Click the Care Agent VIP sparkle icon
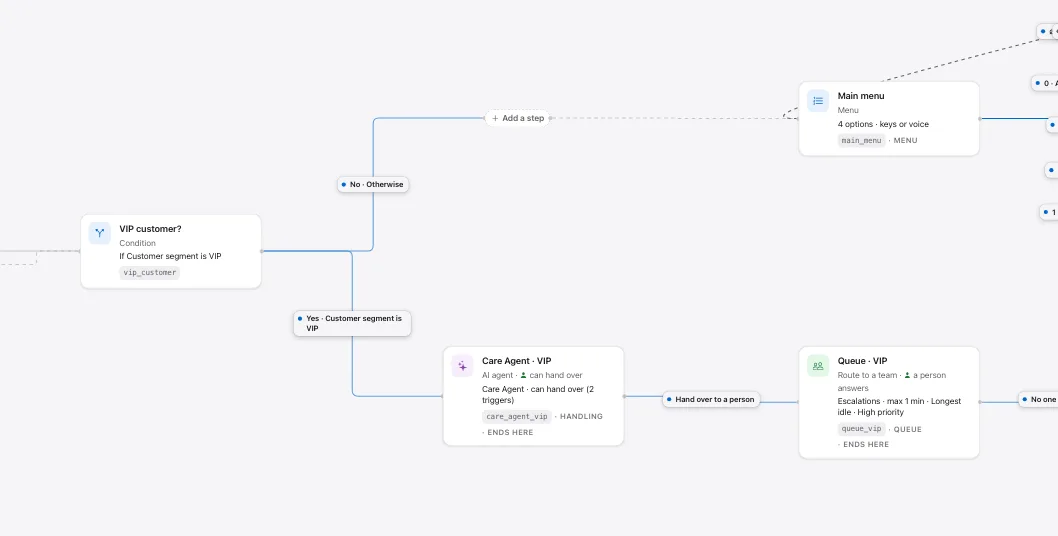1058x536 pixels. [x=462, y=366]
